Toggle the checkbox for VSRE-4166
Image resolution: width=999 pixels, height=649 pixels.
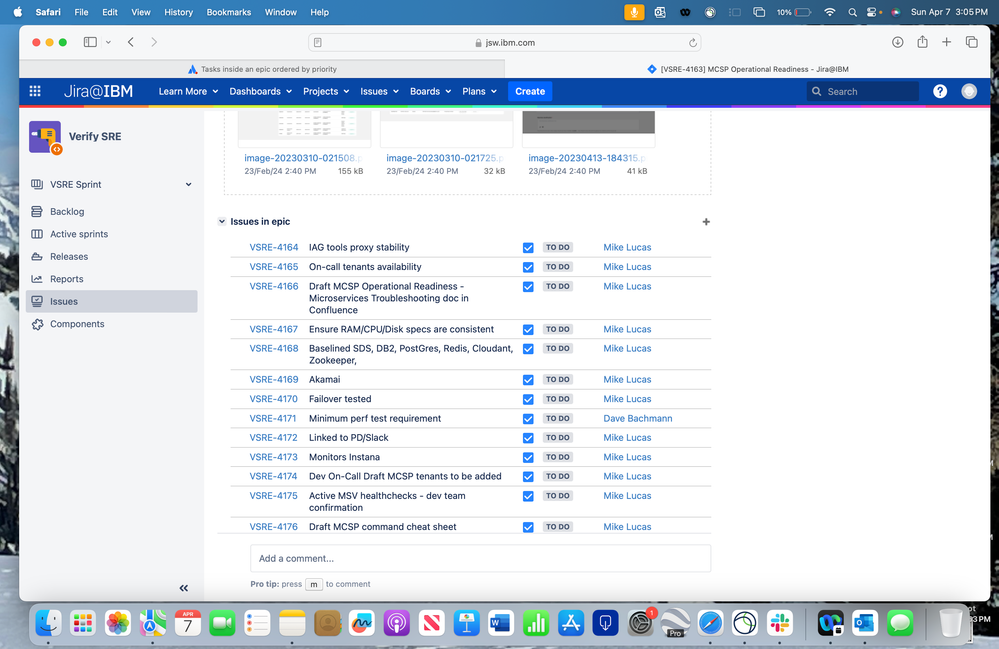click(528, 287)
